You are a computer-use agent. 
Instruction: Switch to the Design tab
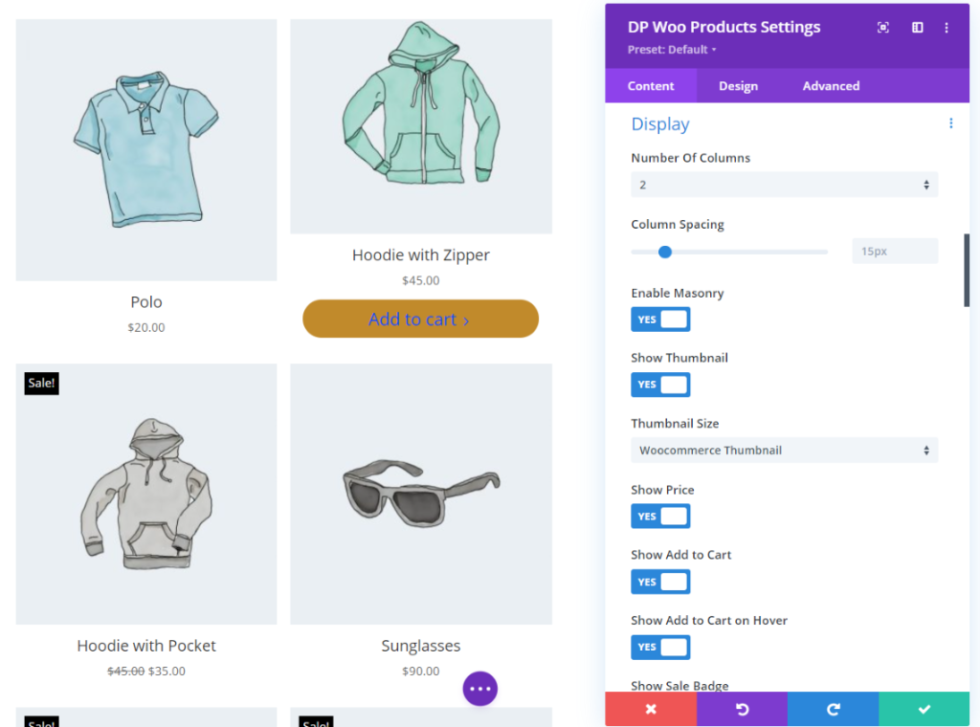tap(738, 86)
